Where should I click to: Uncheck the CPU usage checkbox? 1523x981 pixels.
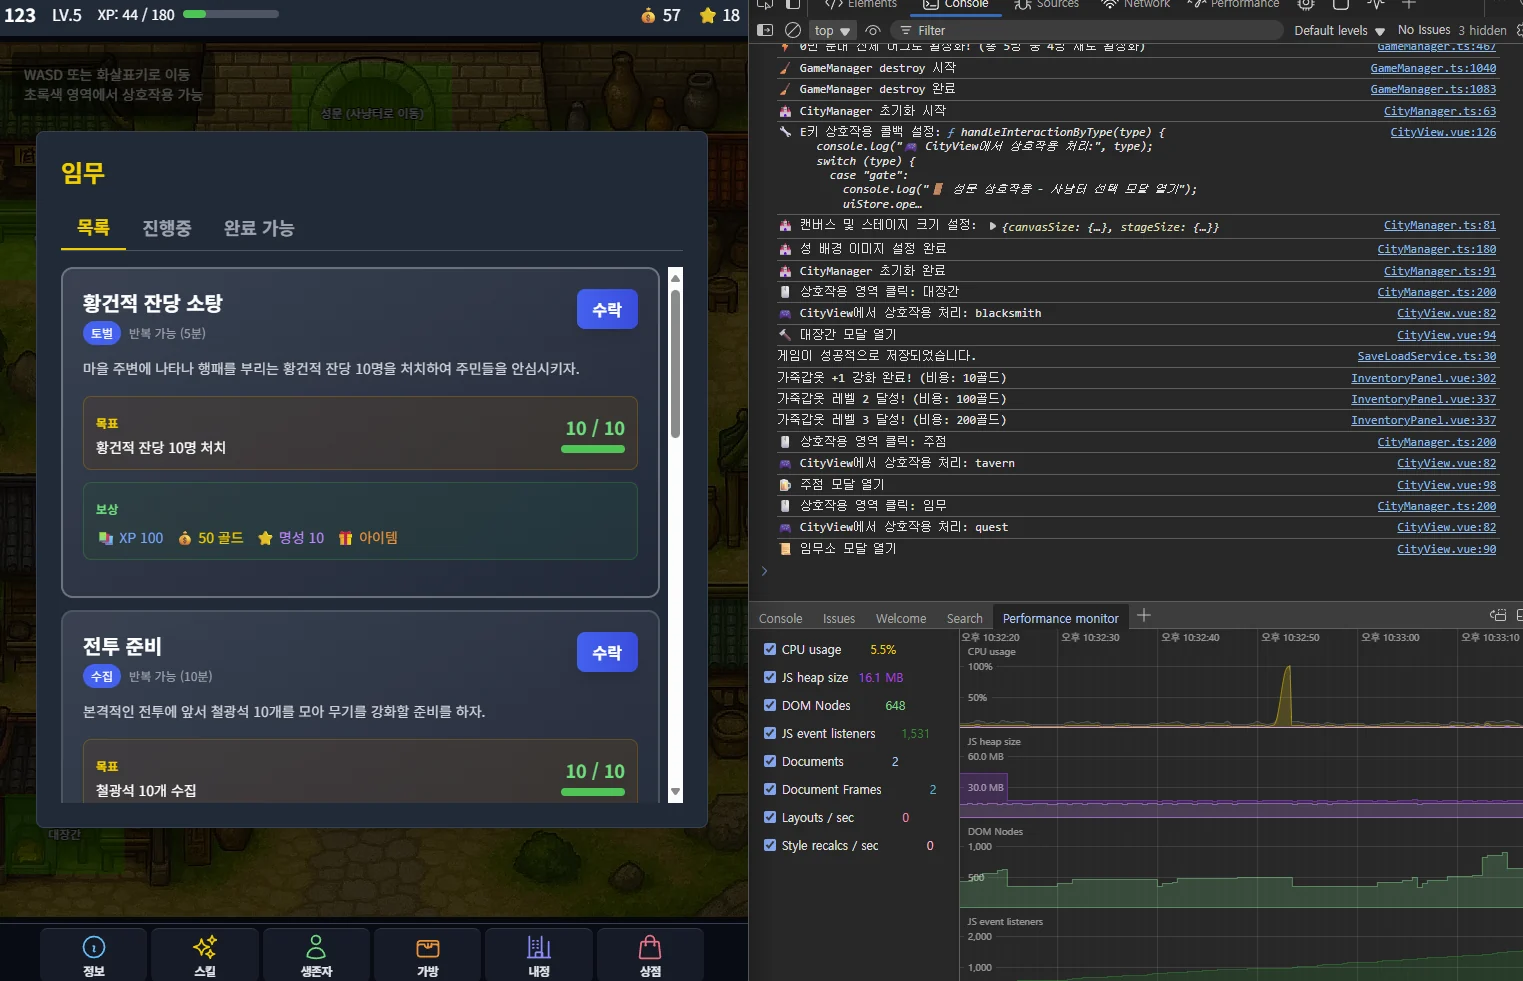(770, 649)
